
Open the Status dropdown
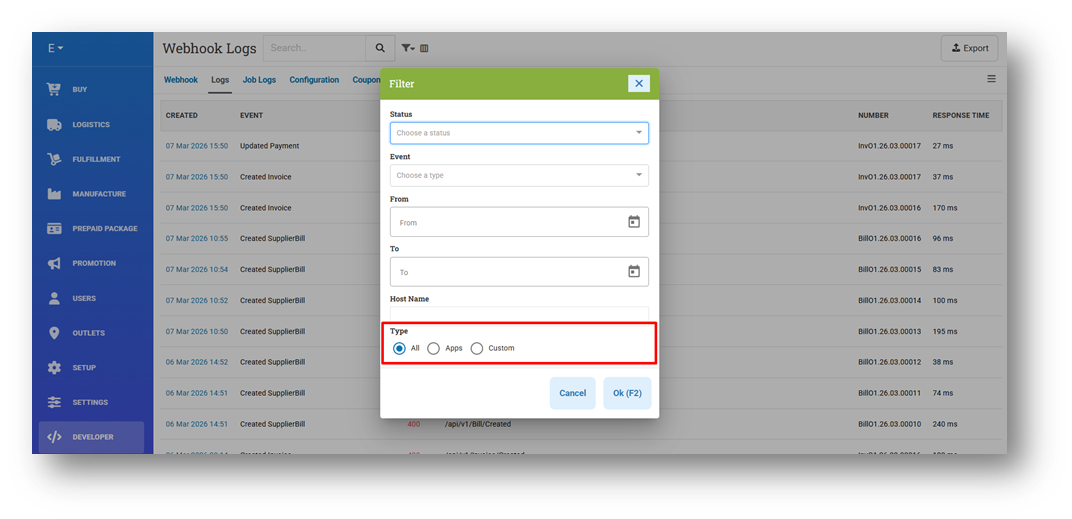pyautogui.click(x=519, y=133)
